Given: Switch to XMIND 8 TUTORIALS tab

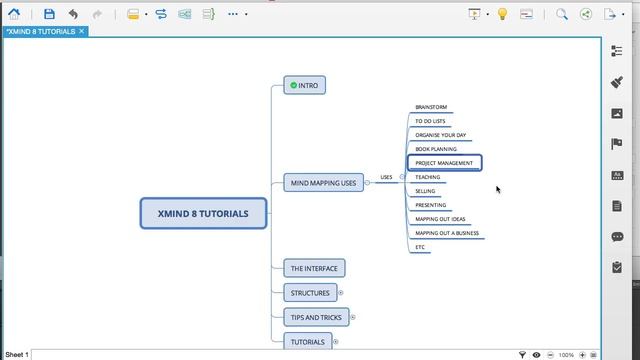Looking at the screenshot, I should point(41,31).
